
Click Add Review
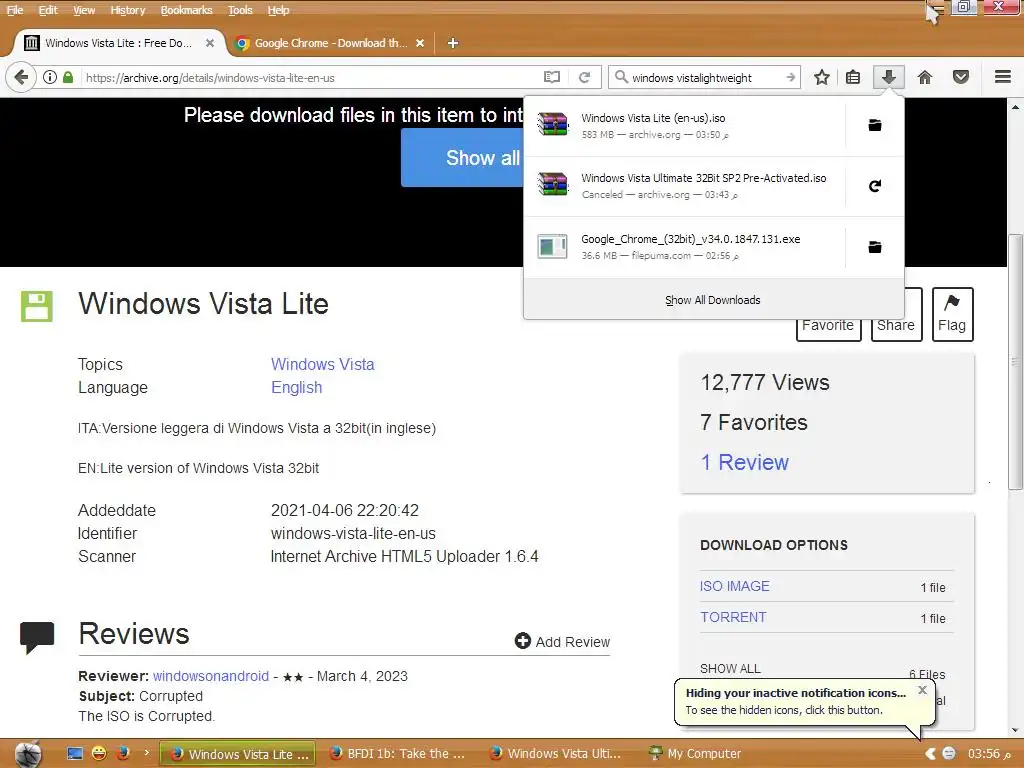(562, 641)
